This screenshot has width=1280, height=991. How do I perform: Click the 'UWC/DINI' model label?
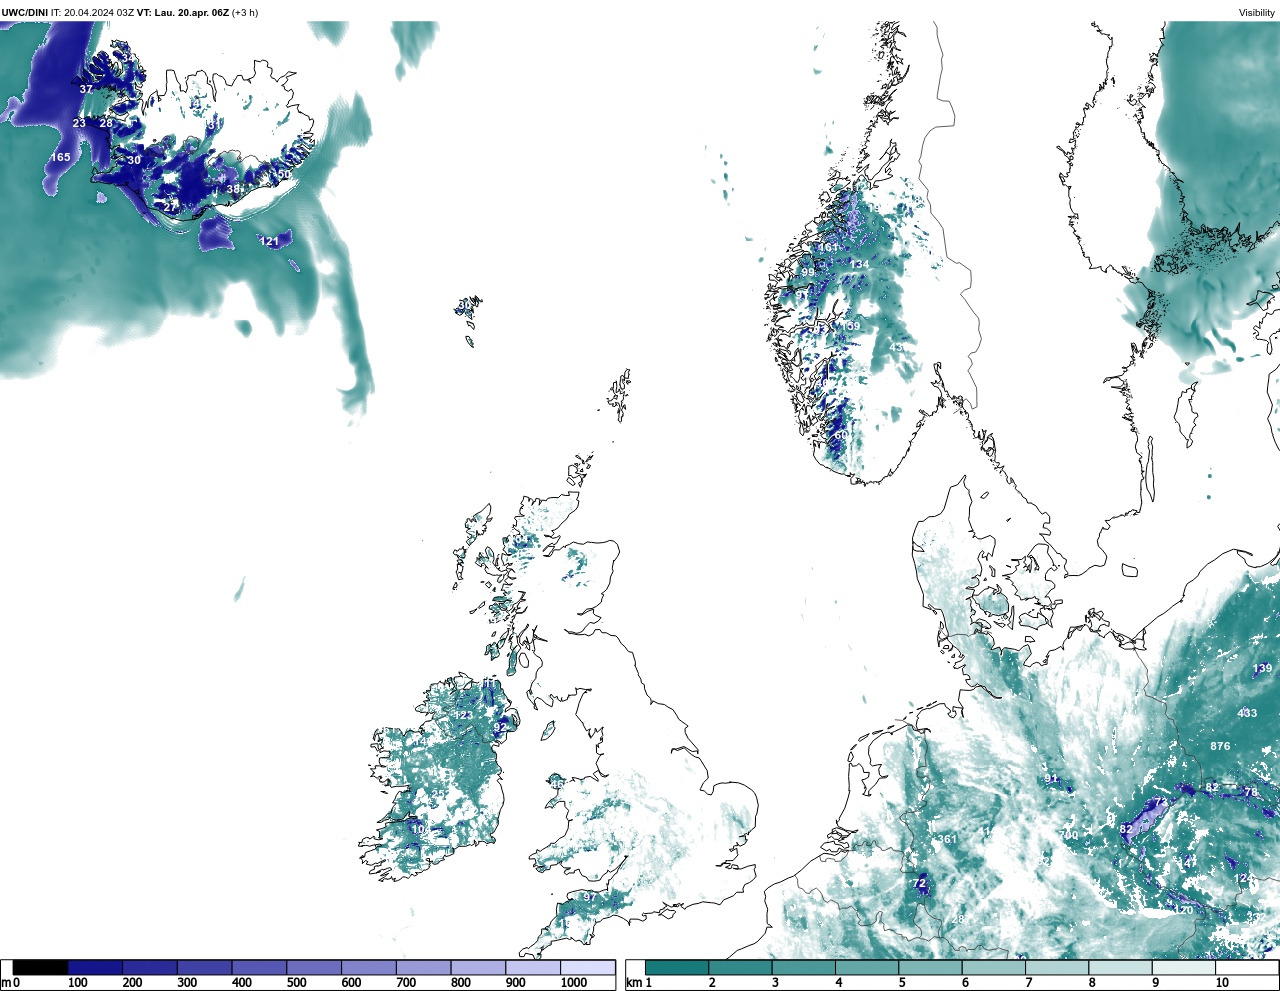[x=24, y=12]
